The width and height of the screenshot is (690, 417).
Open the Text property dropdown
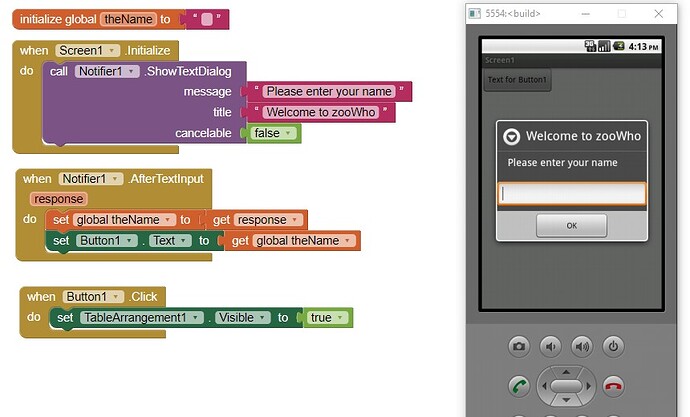[183, 241]
